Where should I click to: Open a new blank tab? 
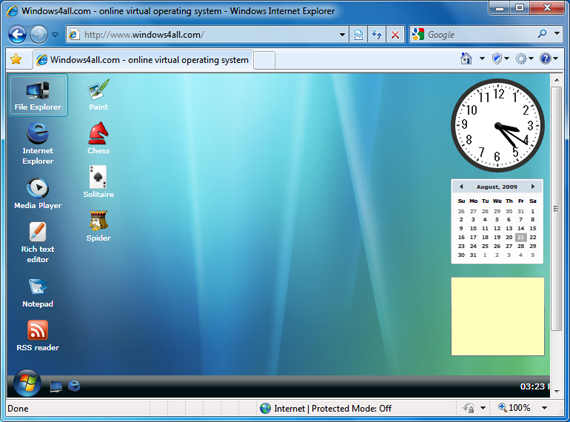click(x=264, y=60)
